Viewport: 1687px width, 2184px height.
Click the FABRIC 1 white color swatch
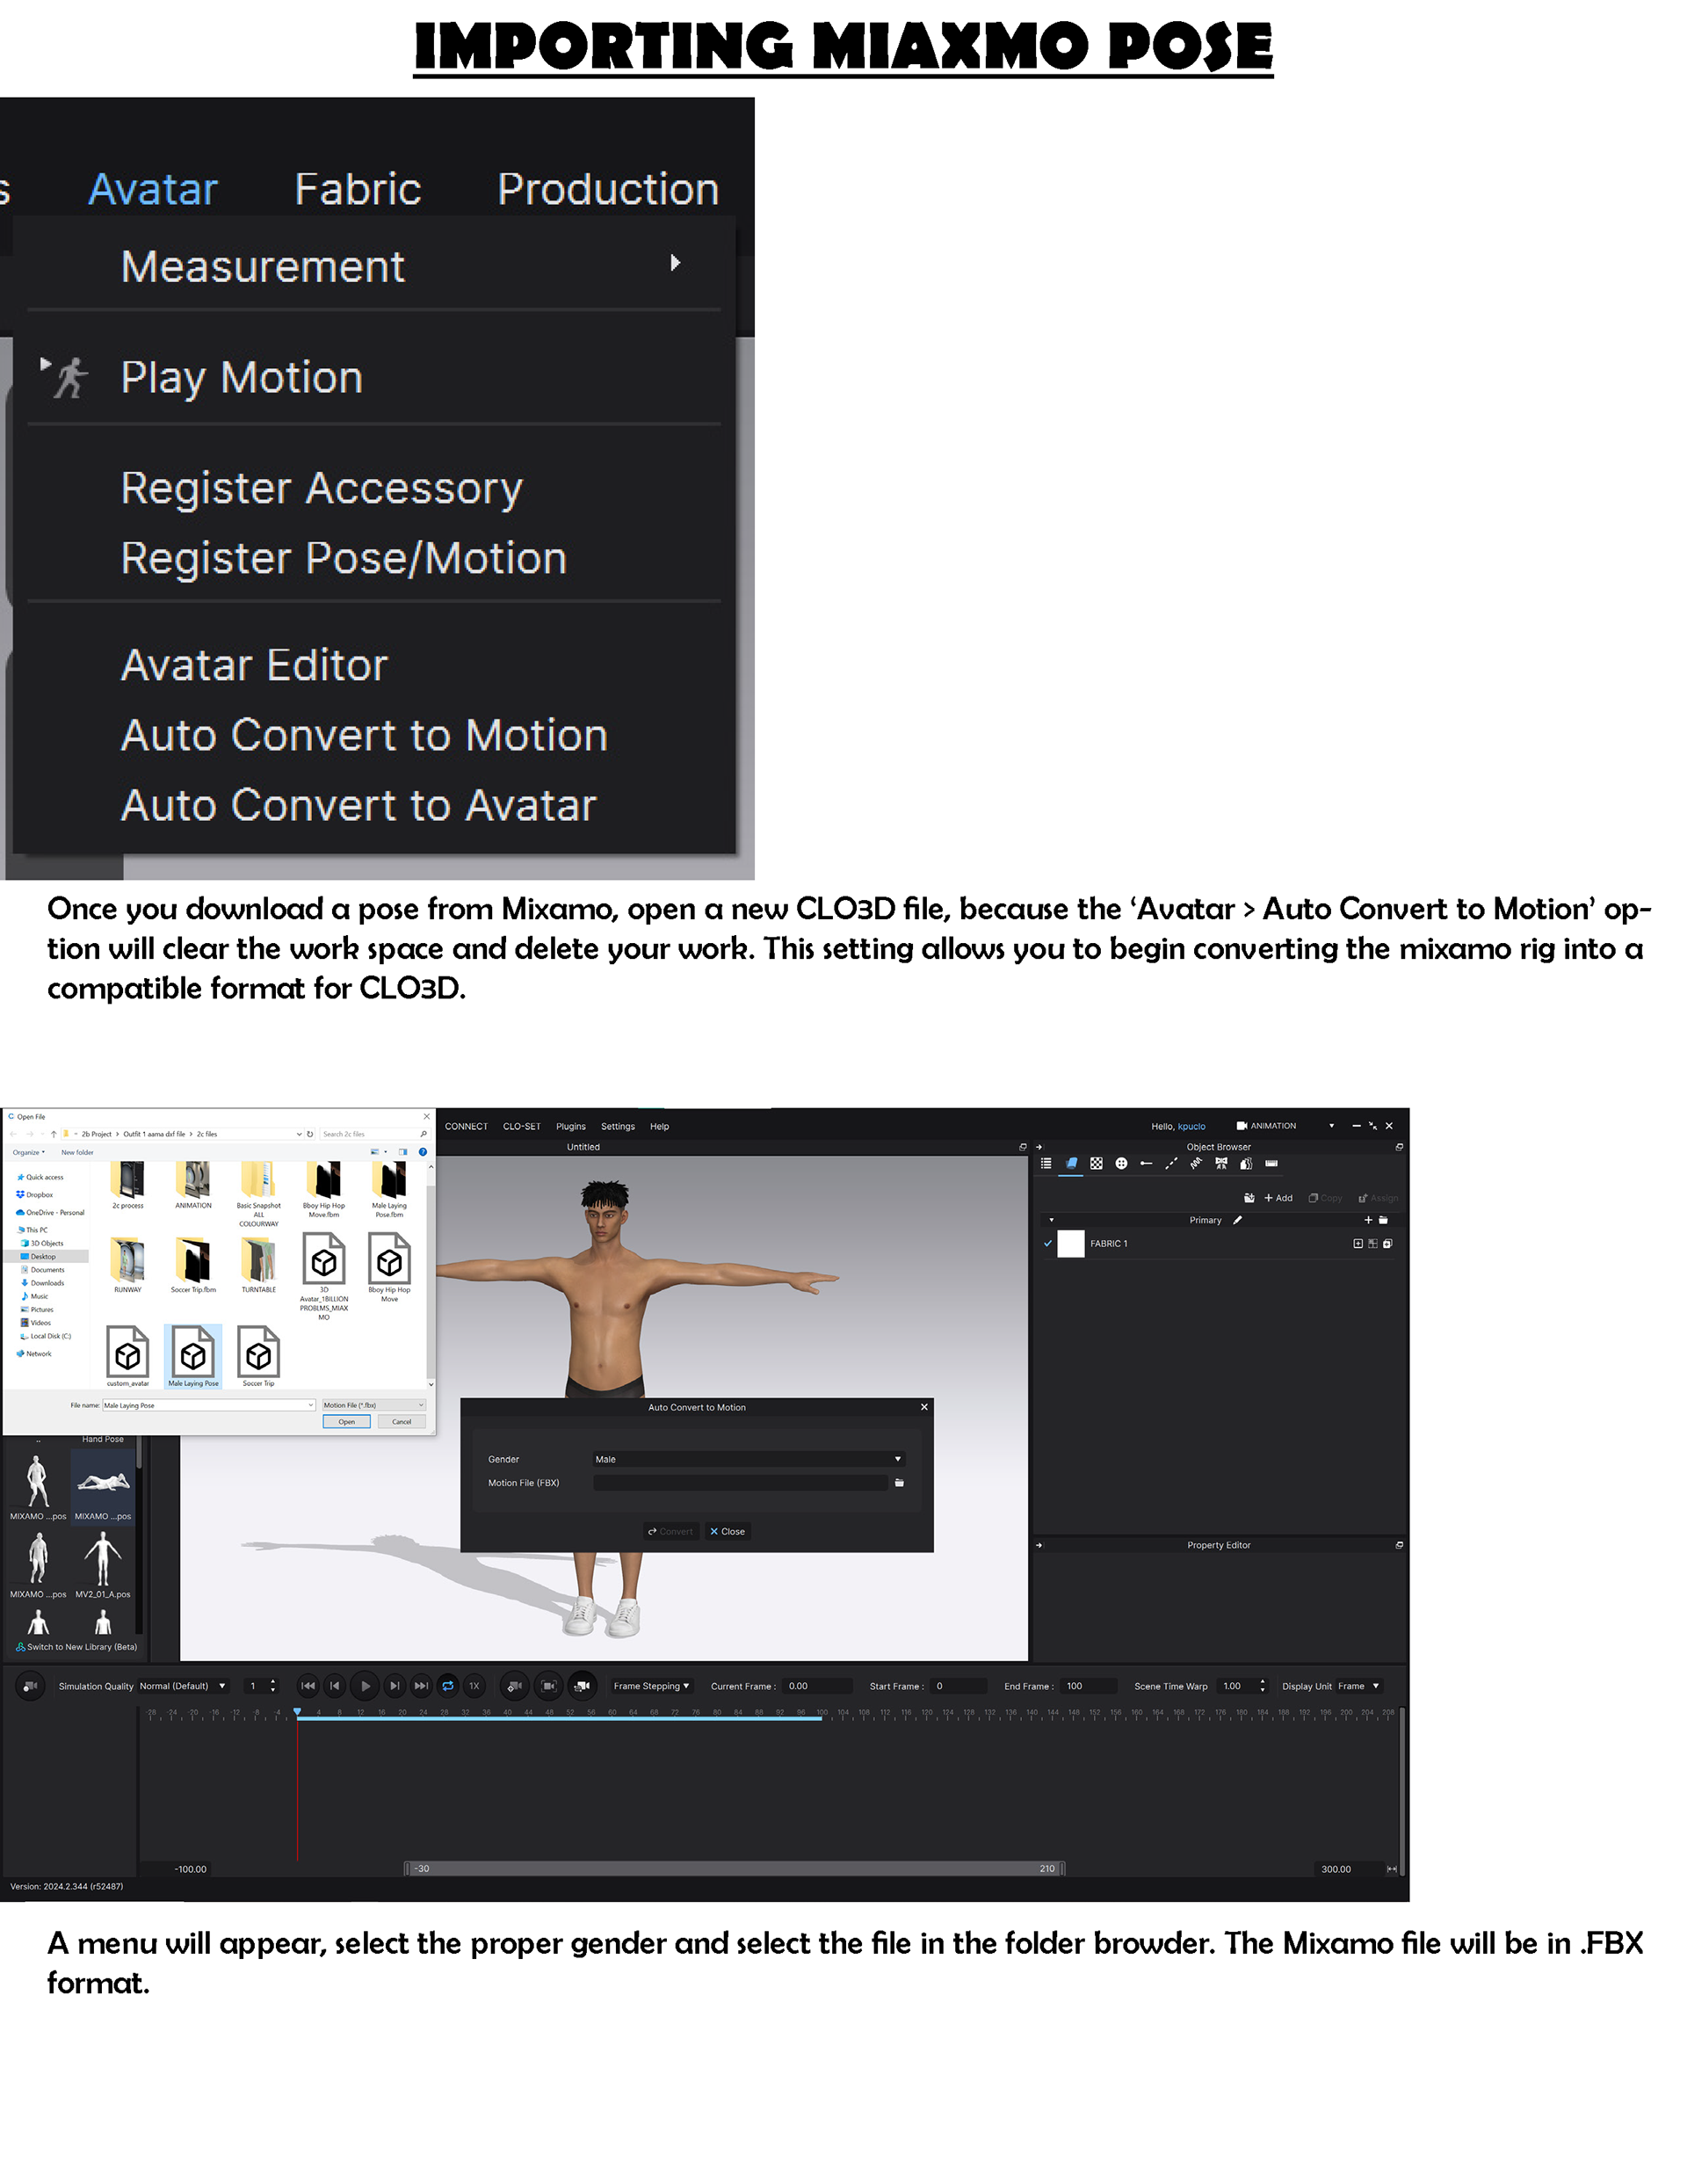(x=1071, y=1243)
